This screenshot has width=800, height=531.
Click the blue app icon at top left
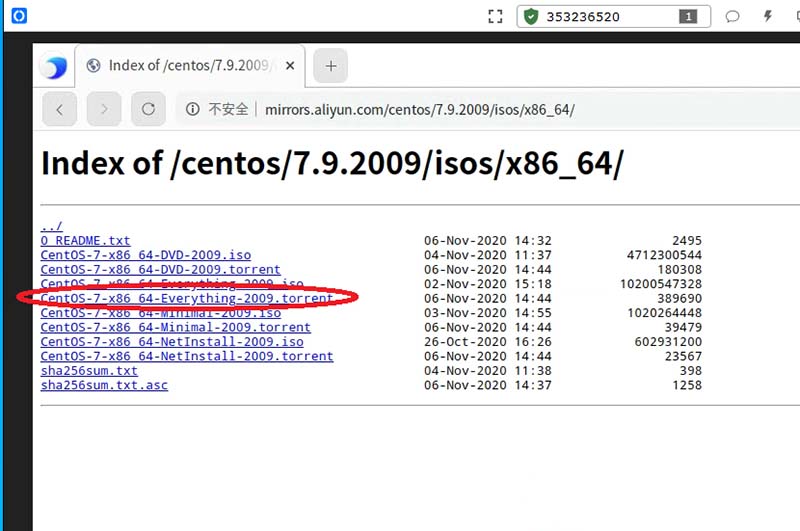(19, 16)
